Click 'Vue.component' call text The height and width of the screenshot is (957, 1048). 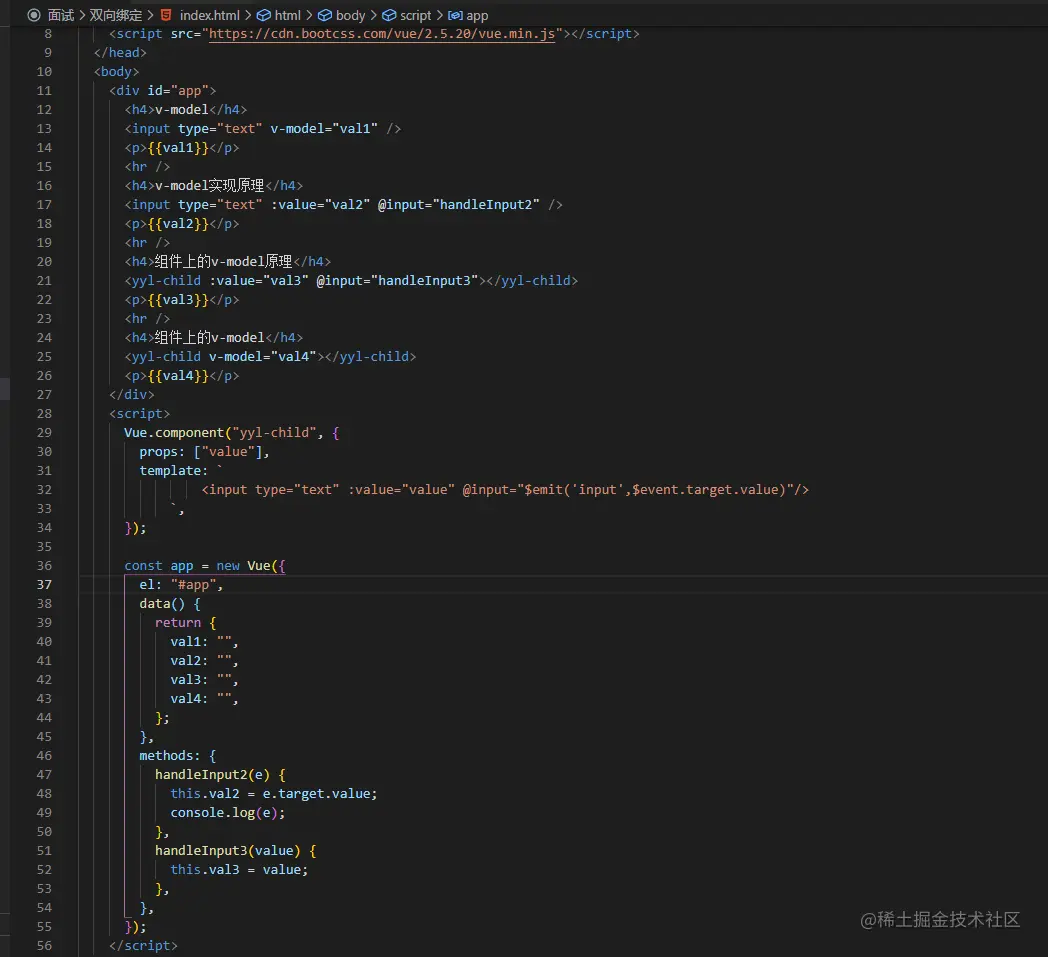174,432
